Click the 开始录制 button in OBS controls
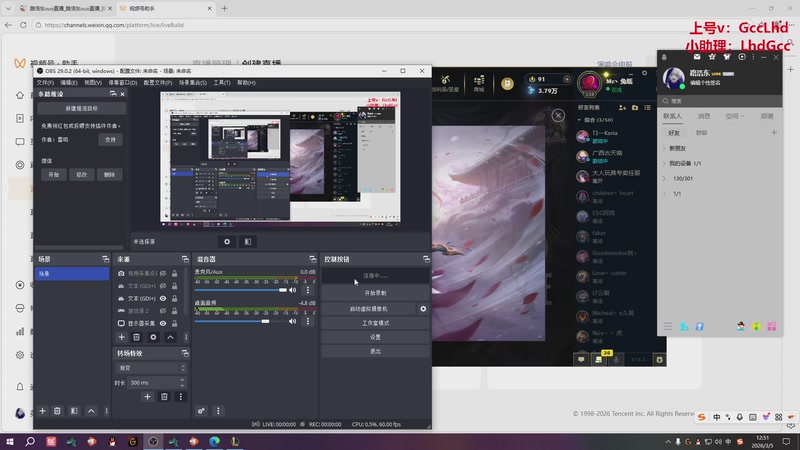 375,293
